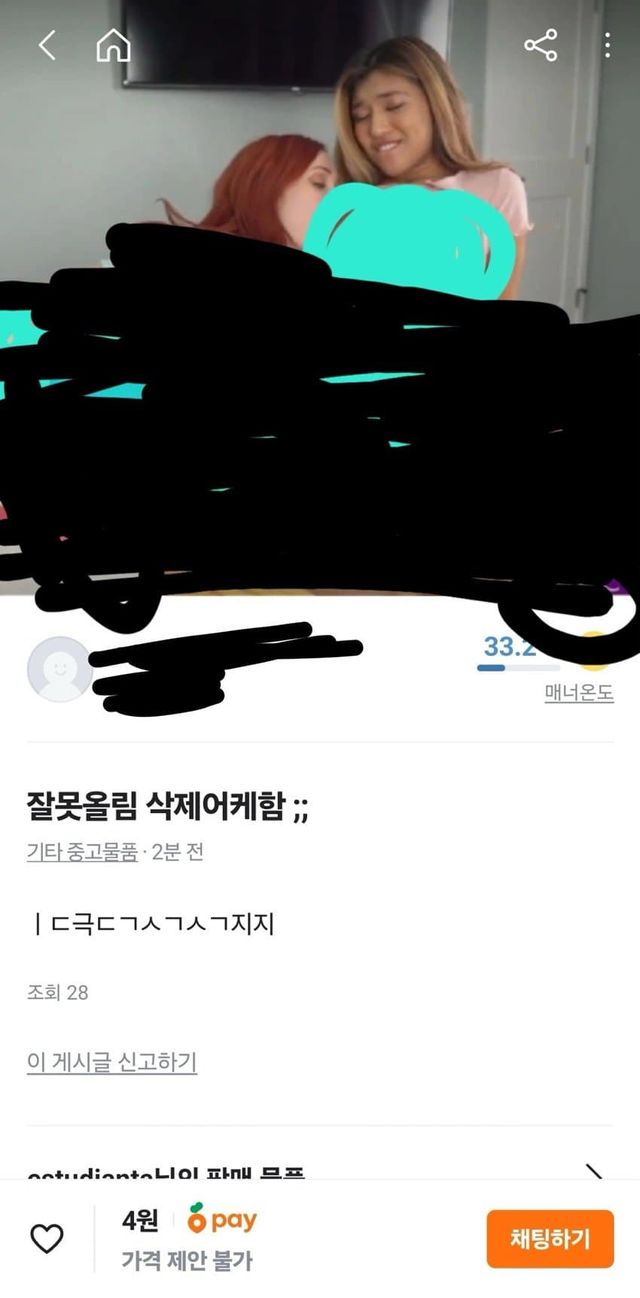
Task: Open the three-dot more options menu
Action: pos(607,45)
